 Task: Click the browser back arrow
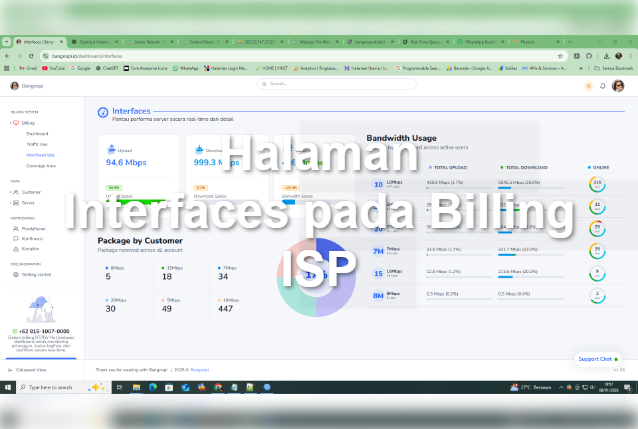[x=7, y=56]
